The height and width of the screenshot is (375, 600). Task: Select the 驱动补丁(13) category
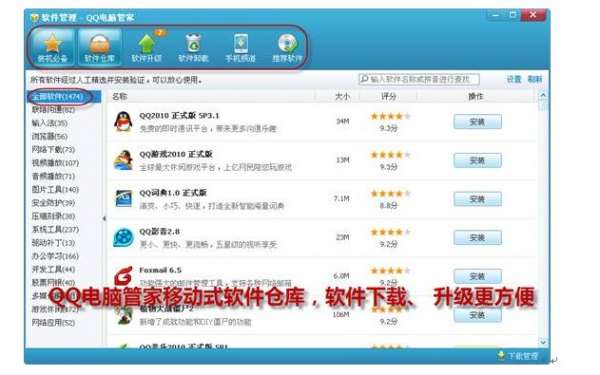pos(53,243)
